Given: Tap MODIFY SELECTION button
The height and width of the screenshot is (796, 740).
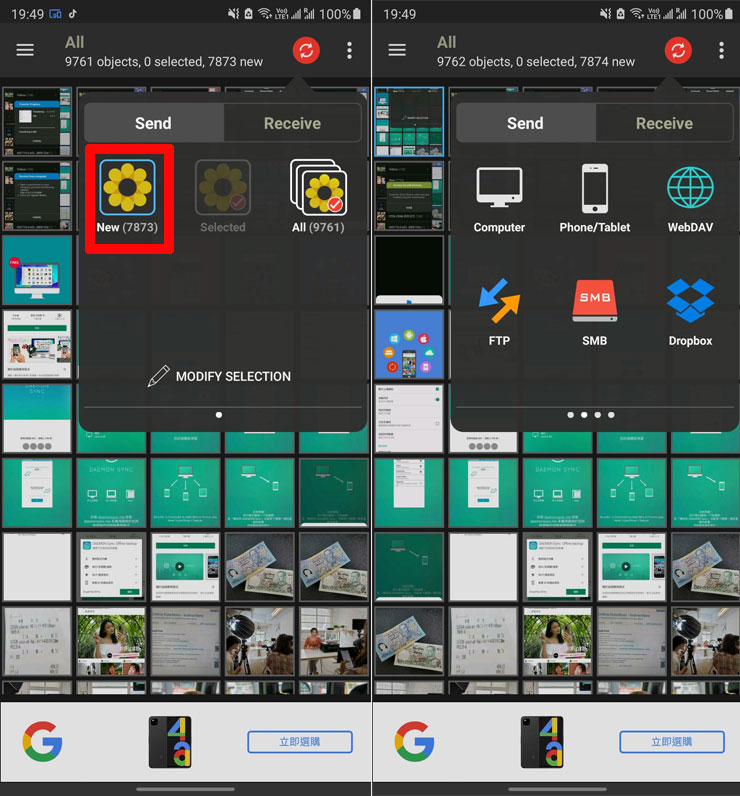Looking at the screenshot, I should click(x=219, y=376).
